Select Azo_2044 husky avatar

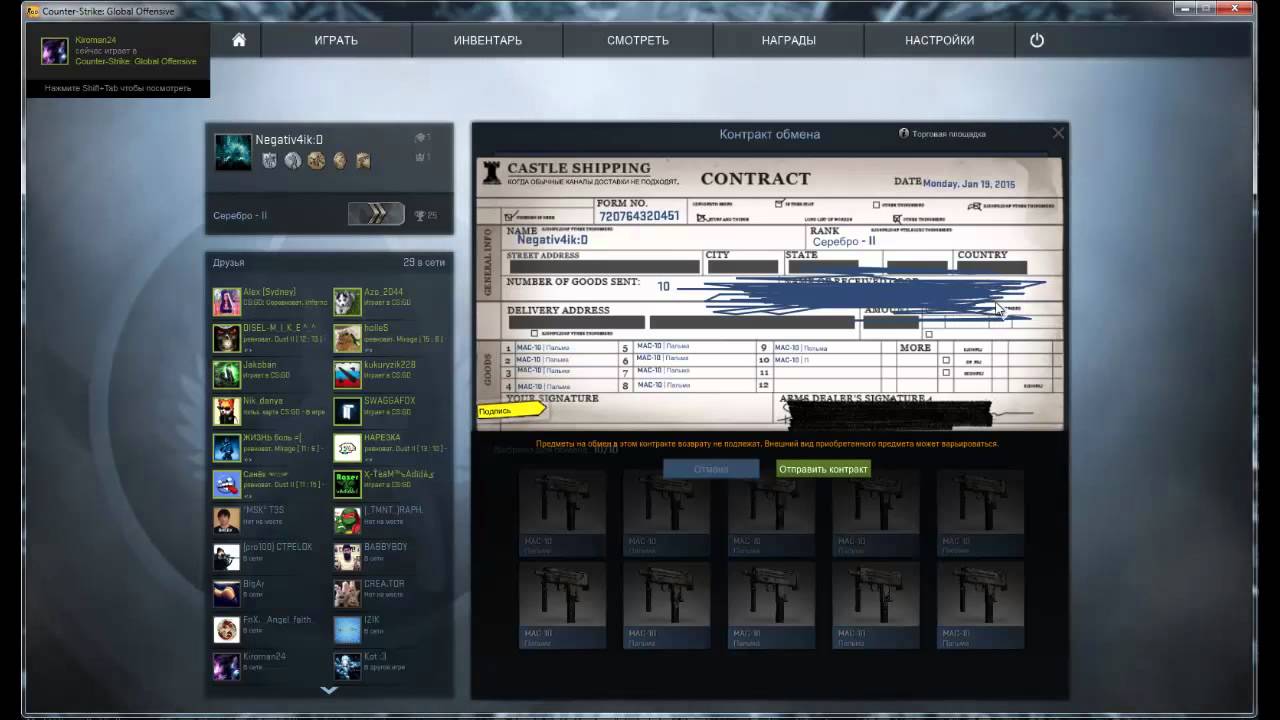(x=347, y=301)
